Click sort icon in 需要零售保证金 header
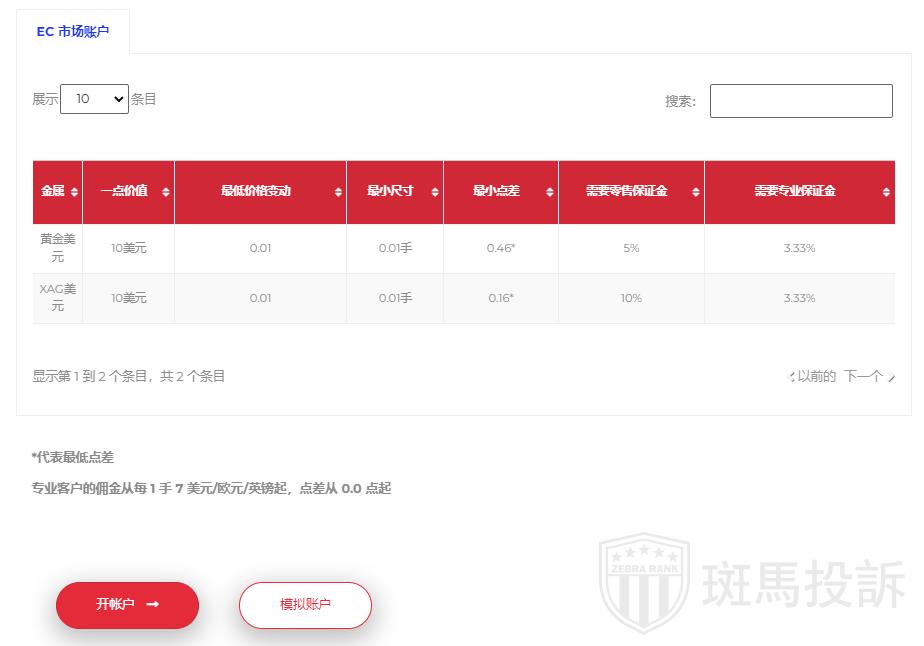 point(696,192)
